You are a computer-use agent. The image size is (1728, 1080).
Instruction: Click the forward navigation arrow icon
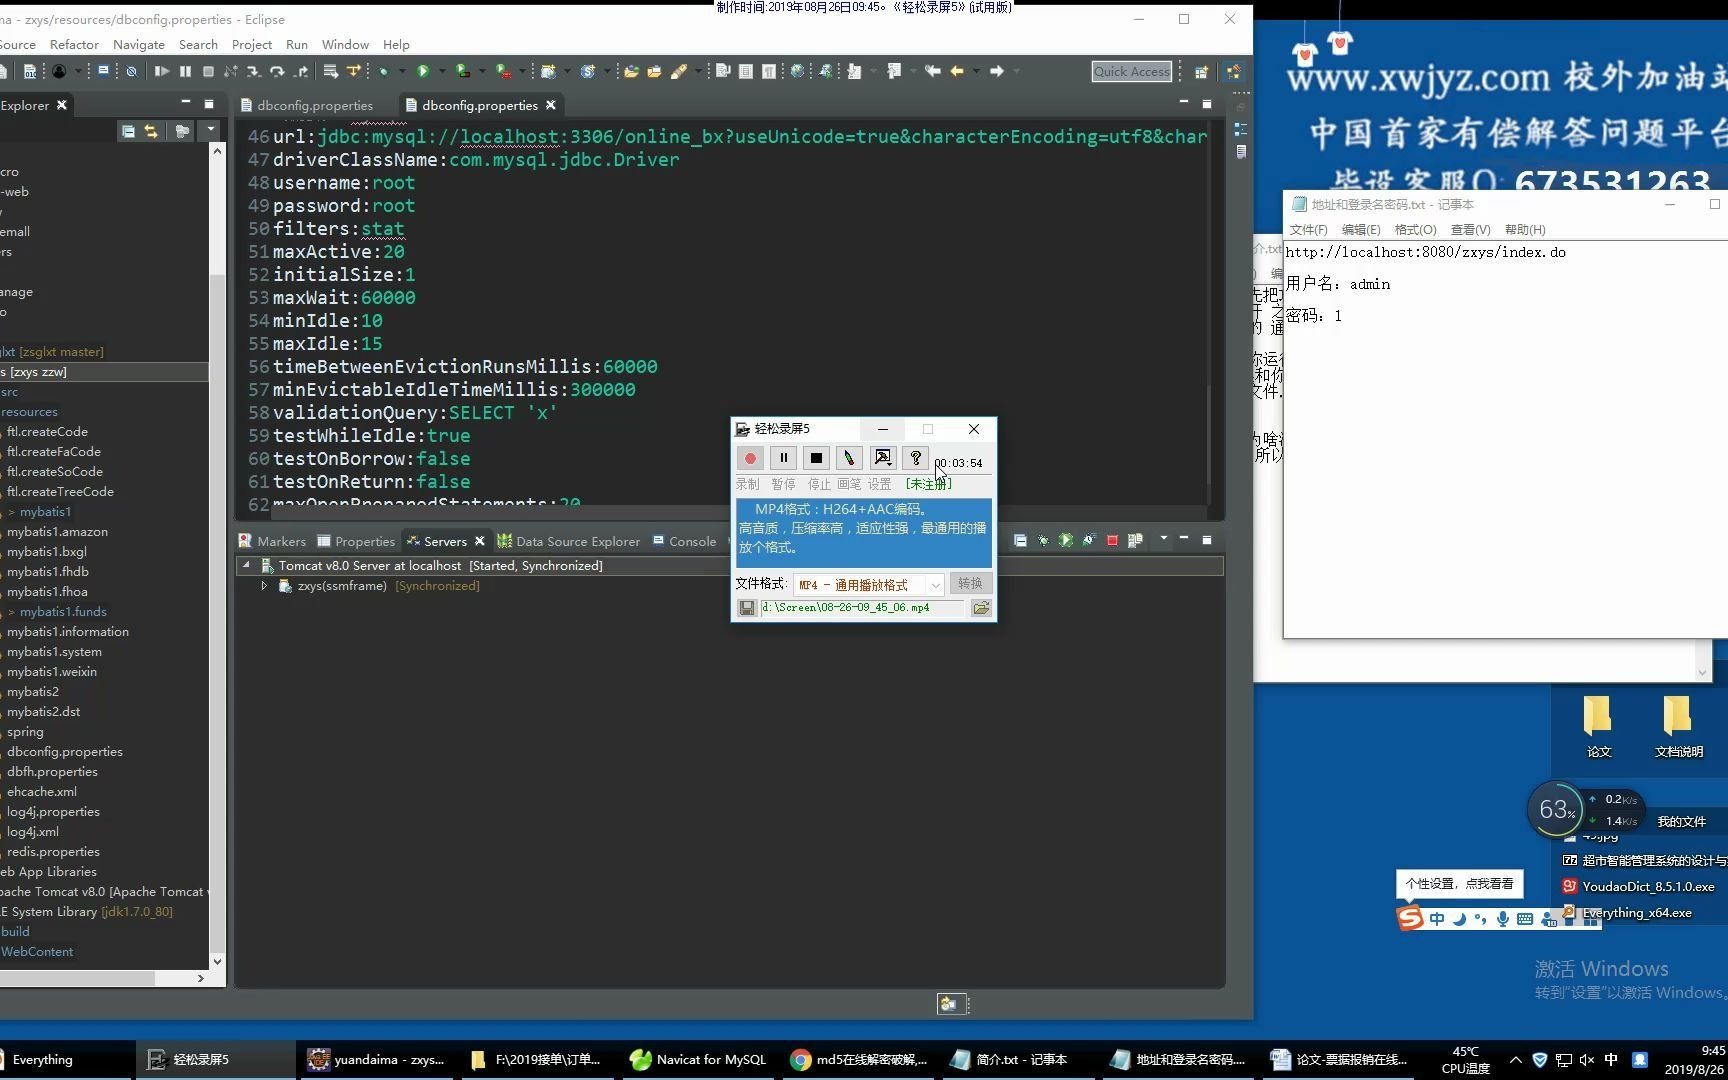(x=997, y=71)
